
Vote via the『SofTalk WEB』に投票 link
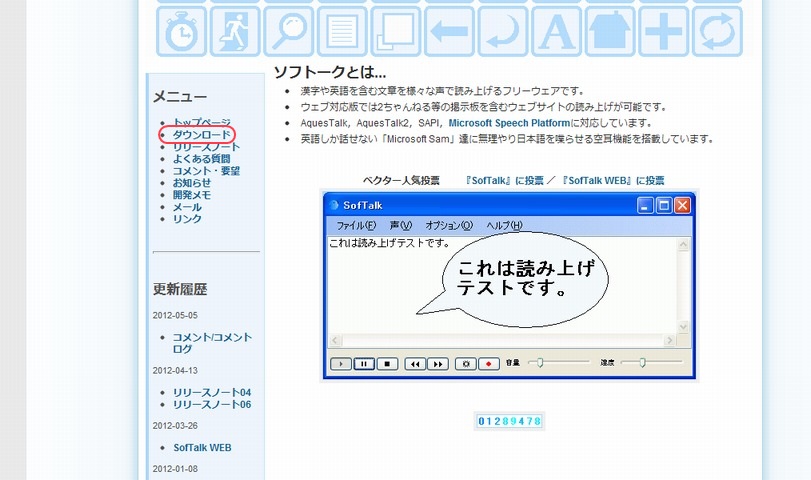coord(613,181)
